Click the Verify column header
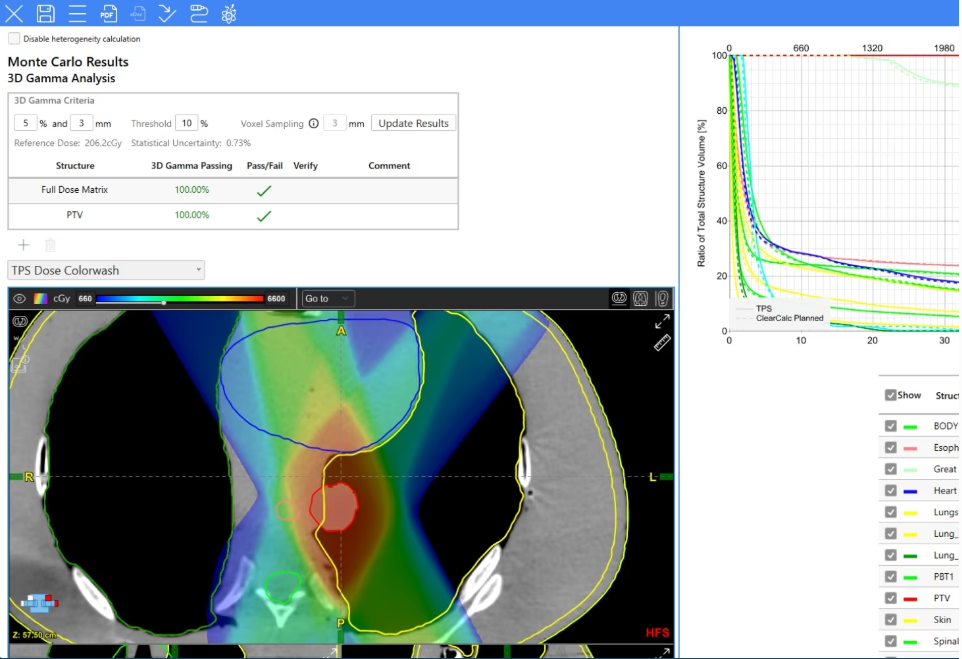 tap(306, 166)
